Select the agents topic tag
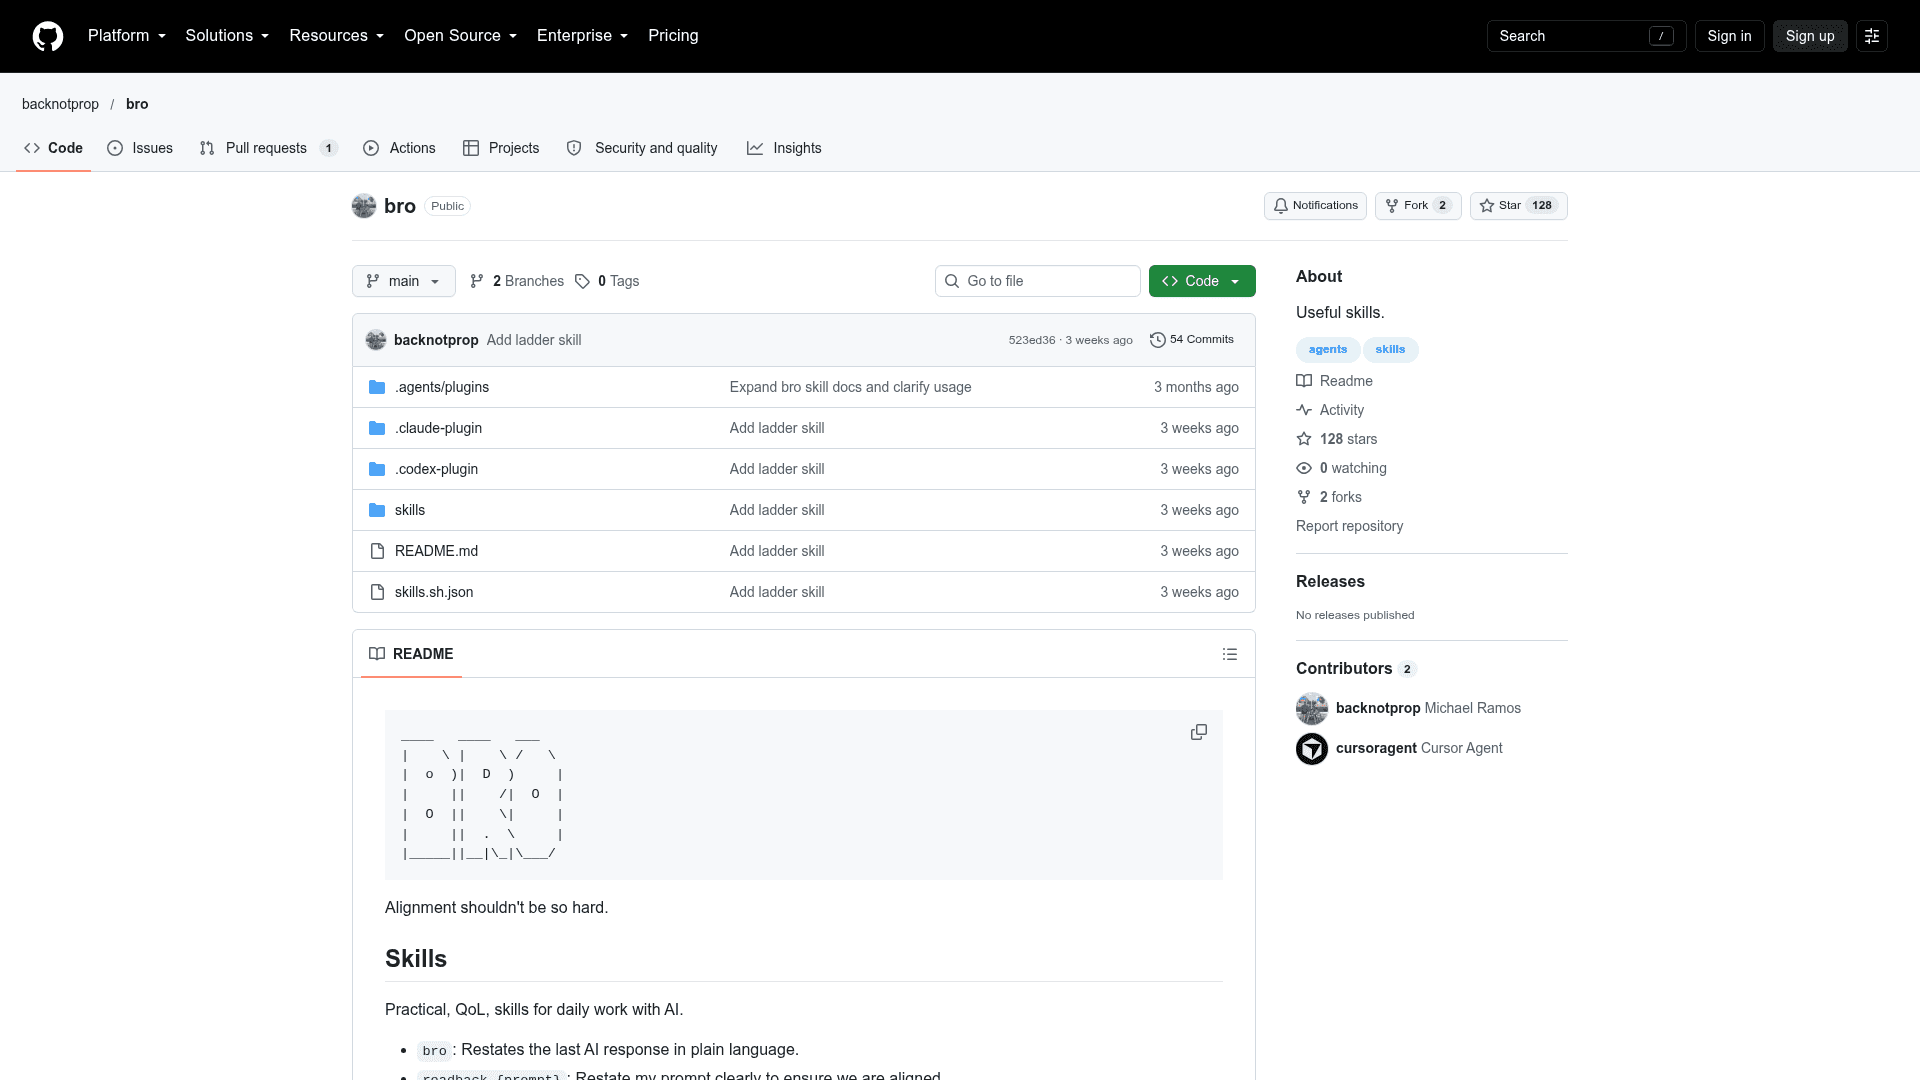The width and height of the screenshot is (1920, 1080). click(1327, 350)
